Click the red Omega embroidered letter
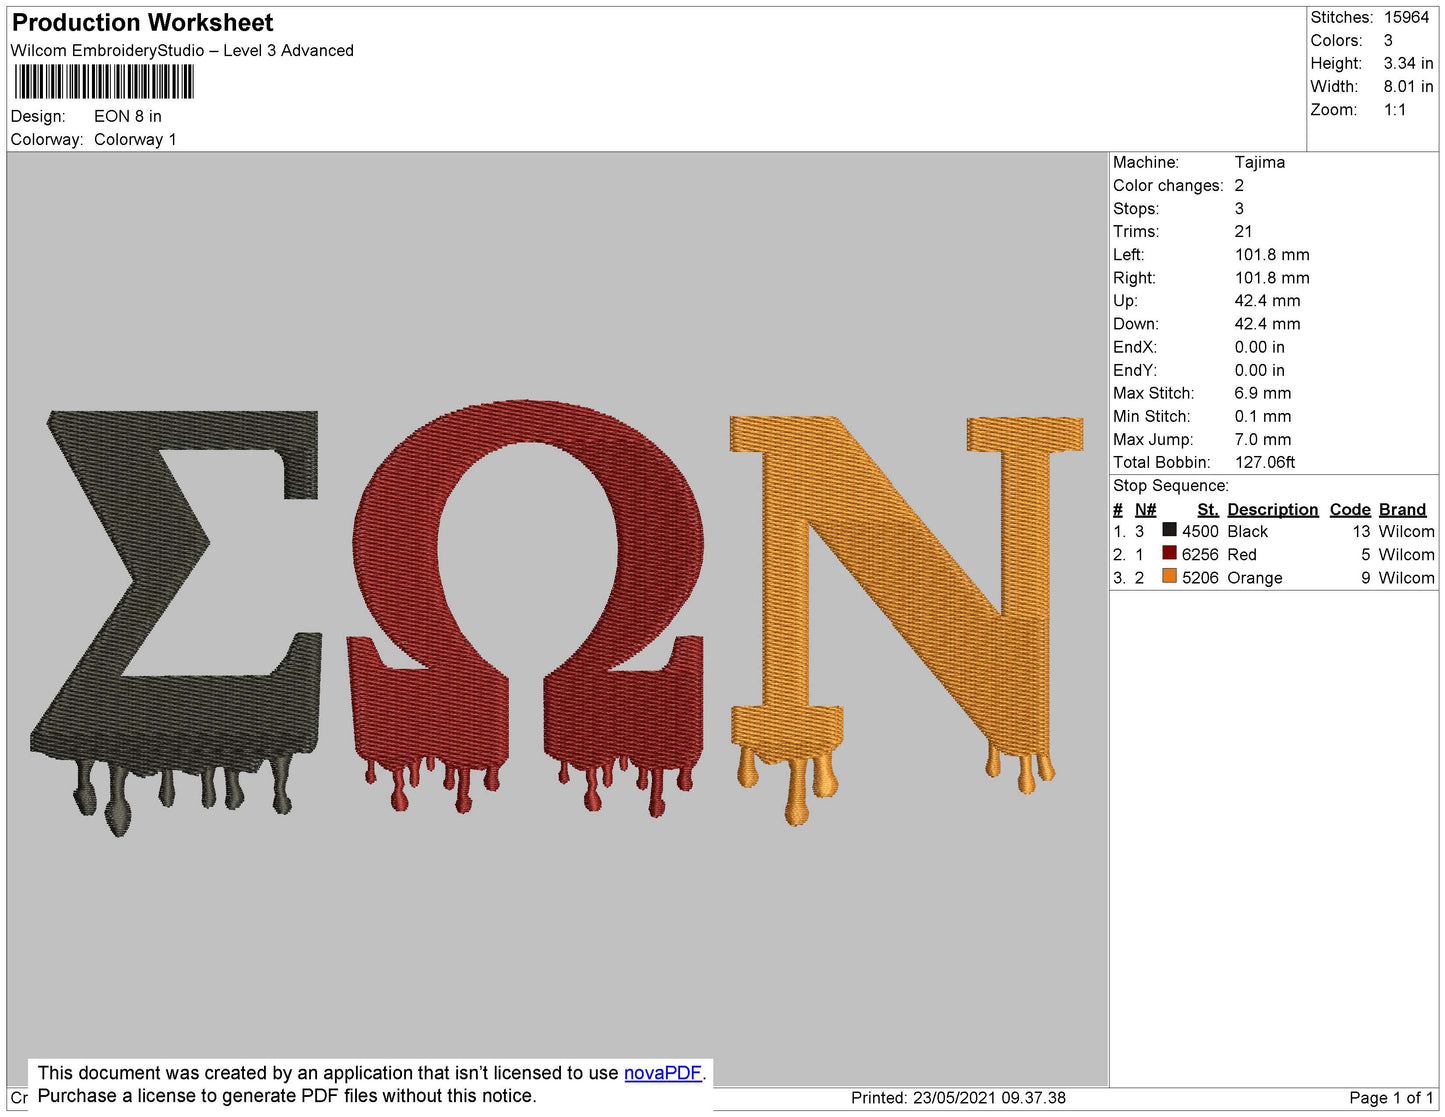Image resolution: width=1445 pixels, height=1117 pixels. (527, 610)
